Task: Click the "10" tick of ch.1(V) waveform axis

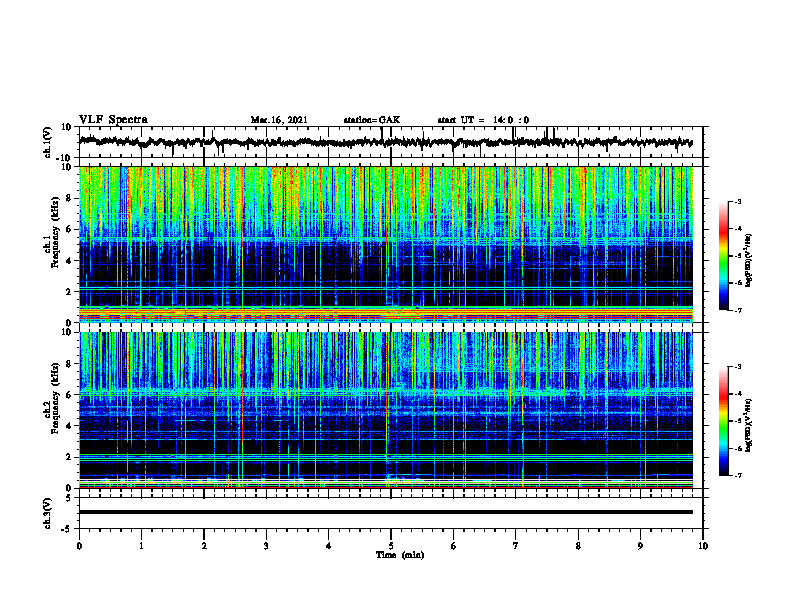Action: point(67,127)
